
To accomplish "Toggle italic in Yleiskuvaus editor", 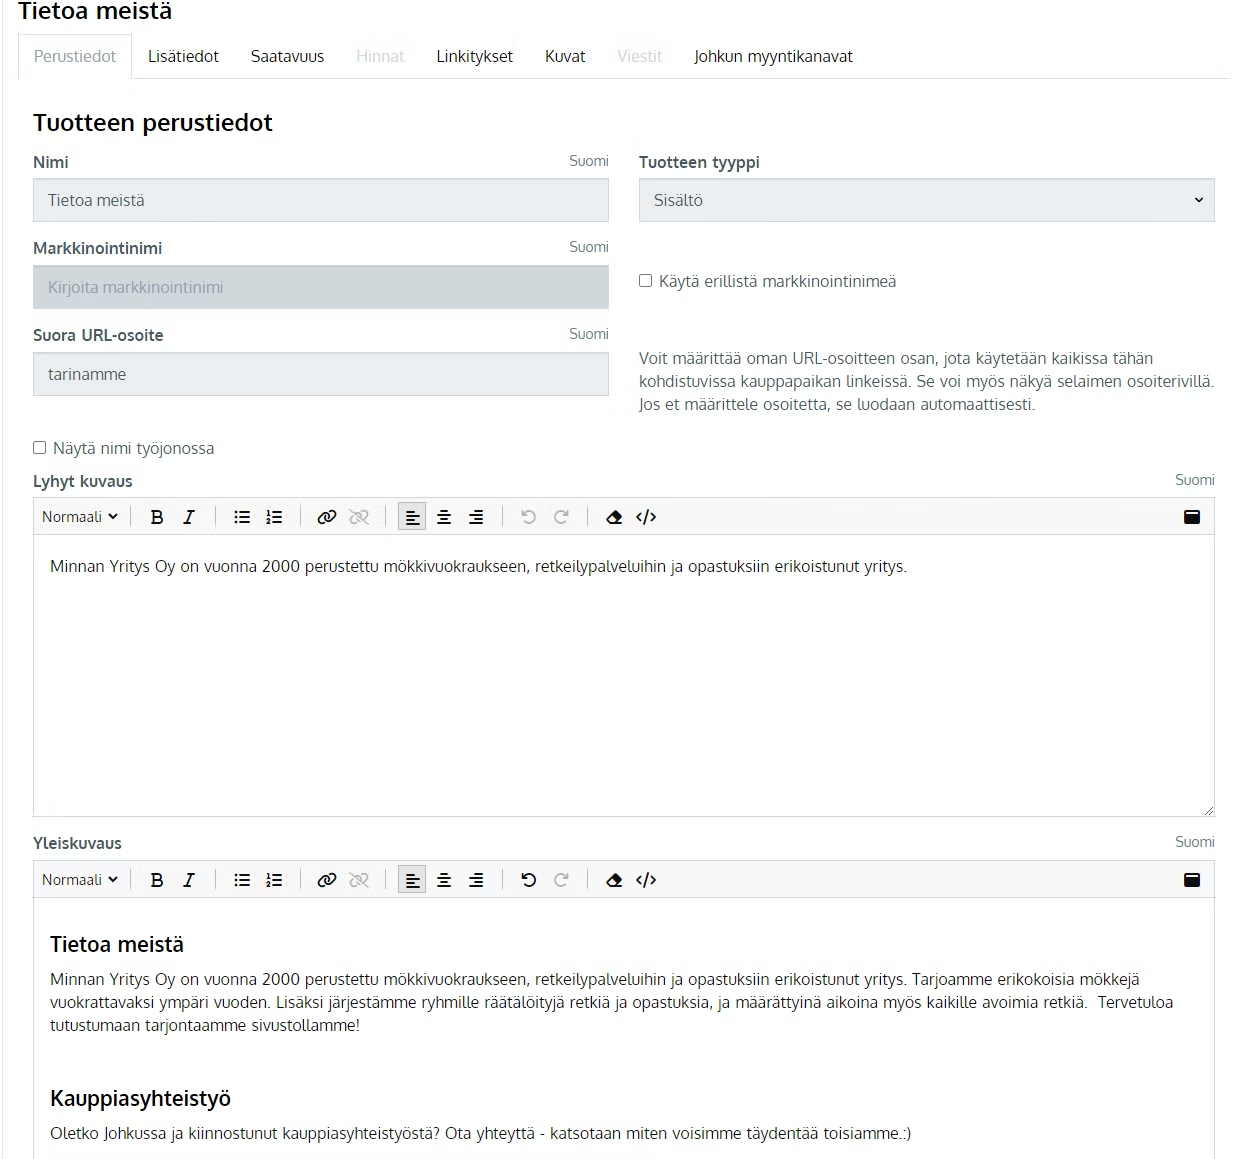I will click(x=189, y=880).
